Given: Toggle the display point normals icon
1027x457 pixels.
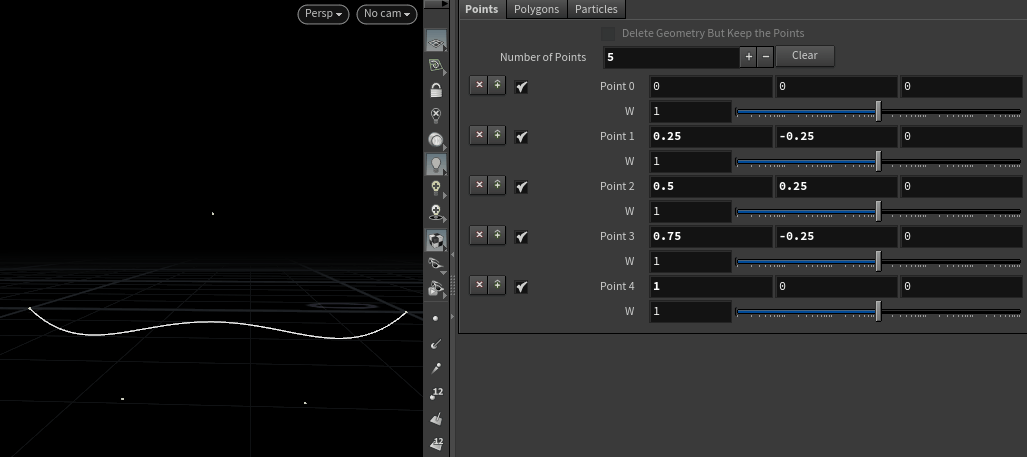Looking at the screenshot, I should (436, 344).
